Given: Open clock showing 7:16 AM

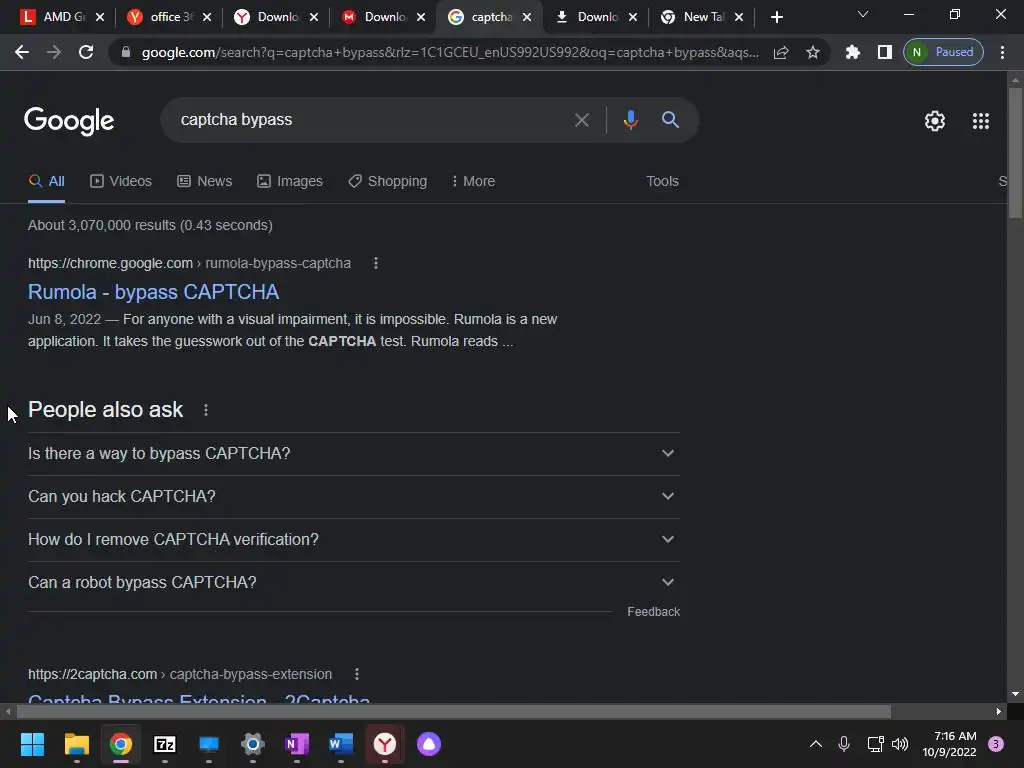Looking at the screenshot, I should pyautogui.click(x=949, y=744).
